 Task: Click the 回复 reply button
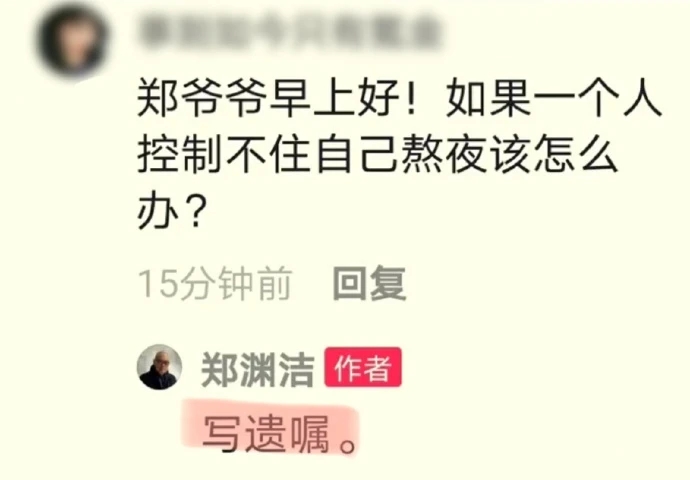pos(369,284)
